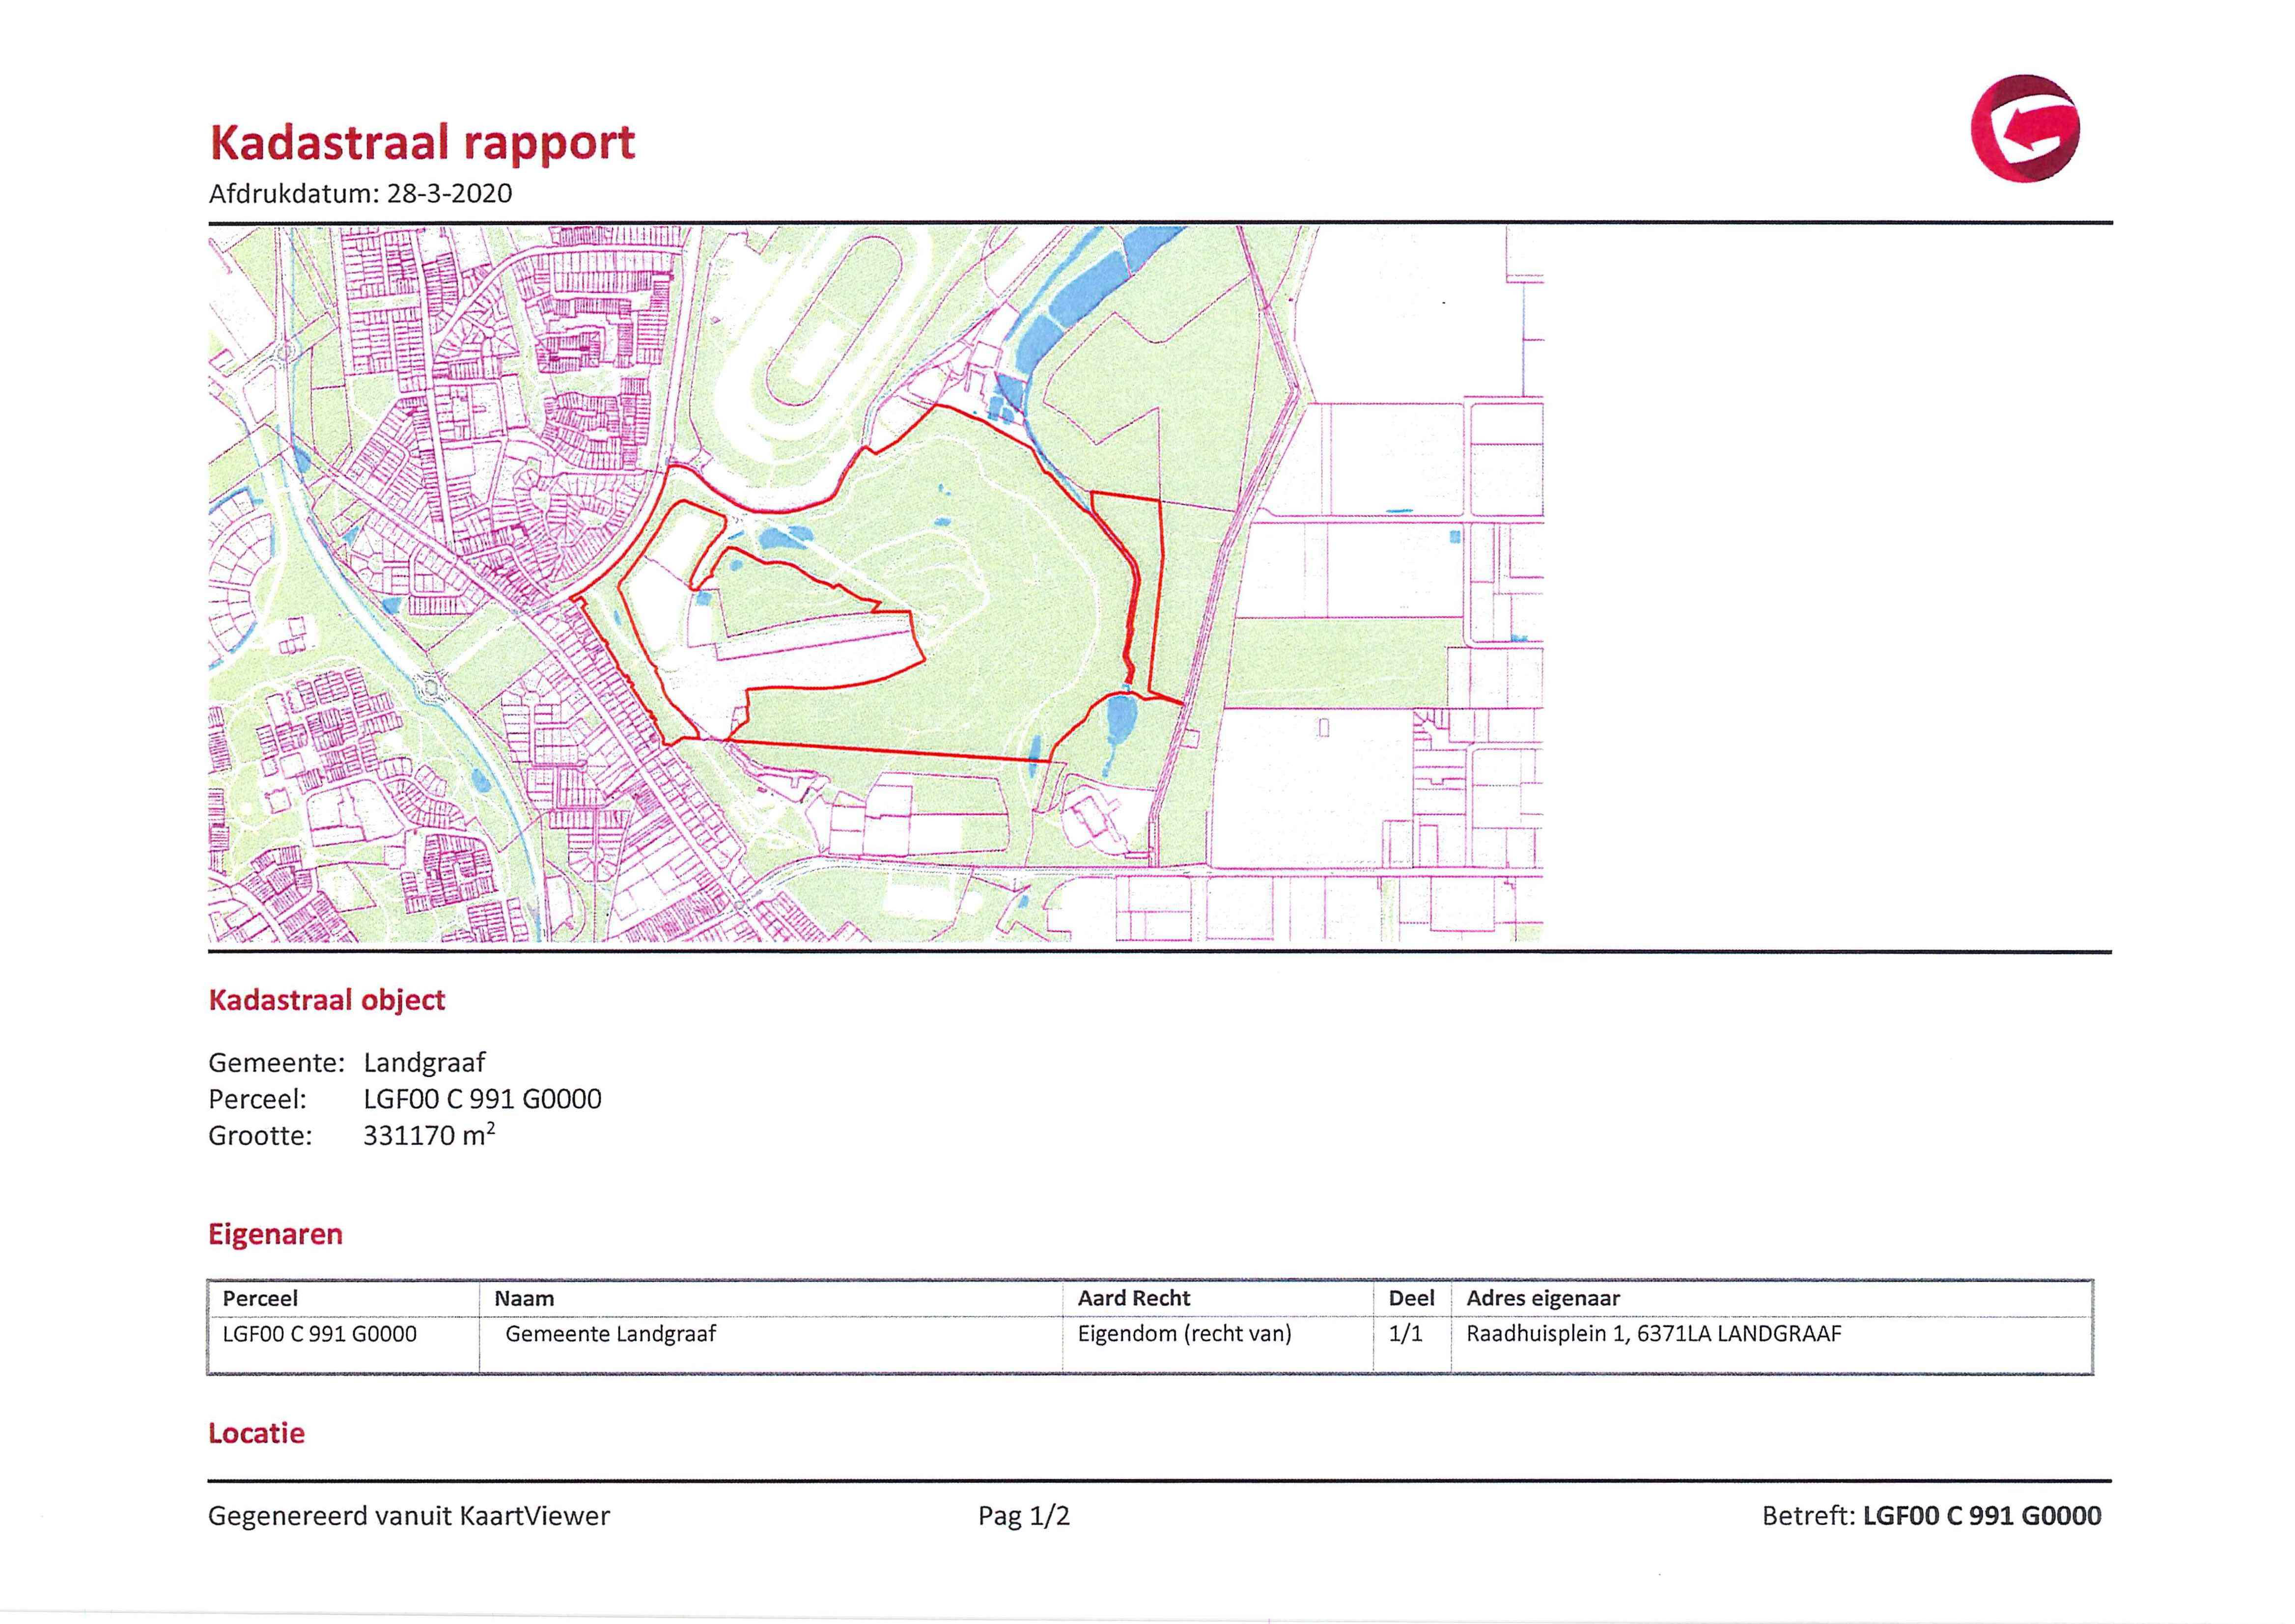This screenshot has height=1624, width=2295.
Task: Click the Adres eigenaar column header
Action: pyautogui.click(x=1543, y=1298)
